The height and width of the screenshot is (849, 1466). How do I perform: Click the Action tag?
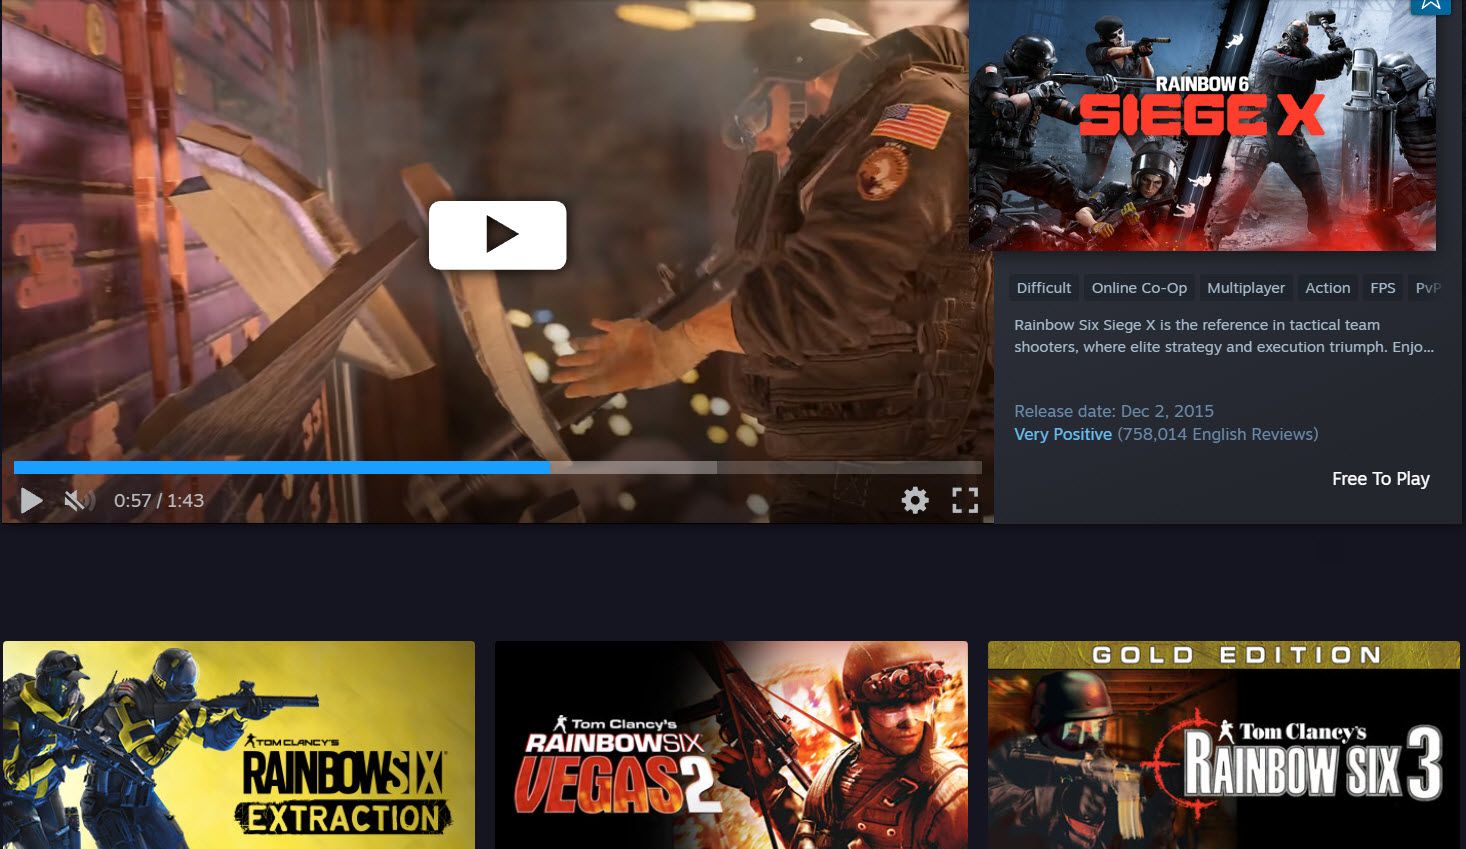(1327, 288)
